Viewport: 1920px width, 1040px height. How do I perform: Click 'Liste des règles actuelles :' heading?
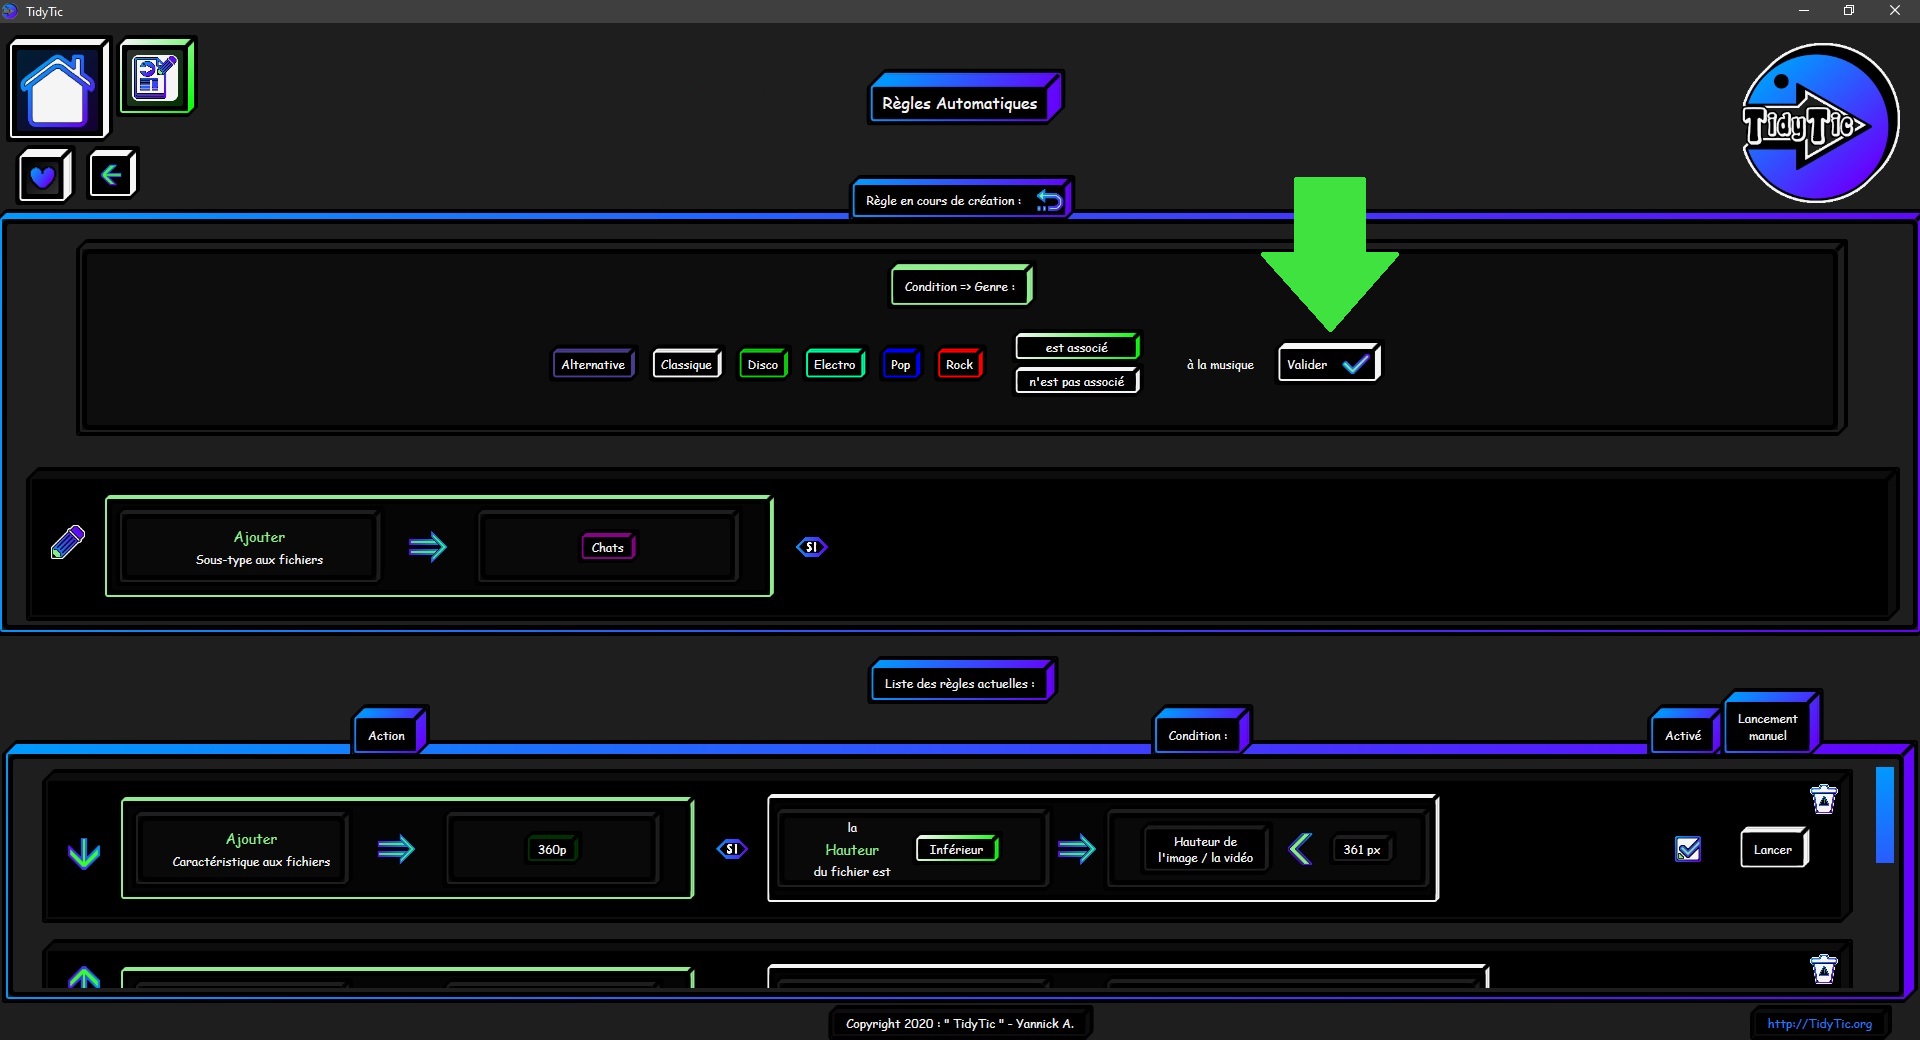(961, 682)
